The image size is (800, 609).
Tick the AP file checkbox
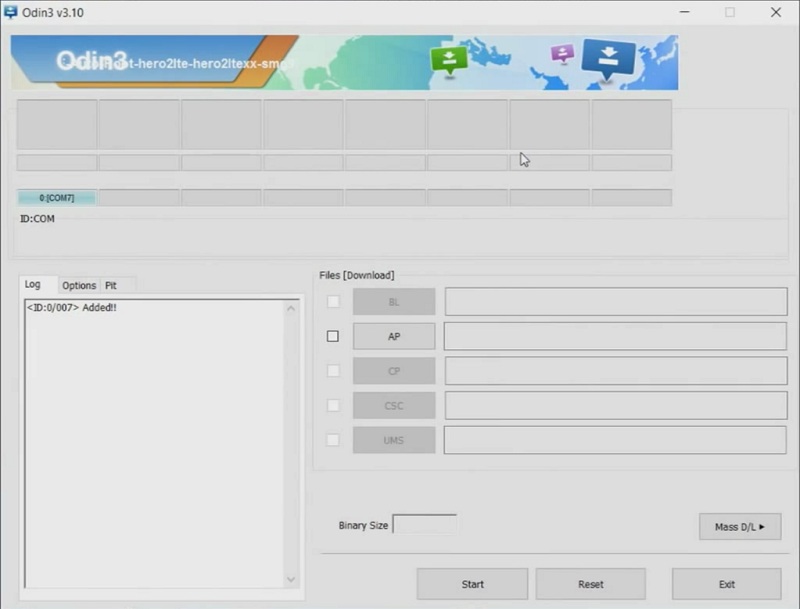pyautogui.click(x=333, y=336)
